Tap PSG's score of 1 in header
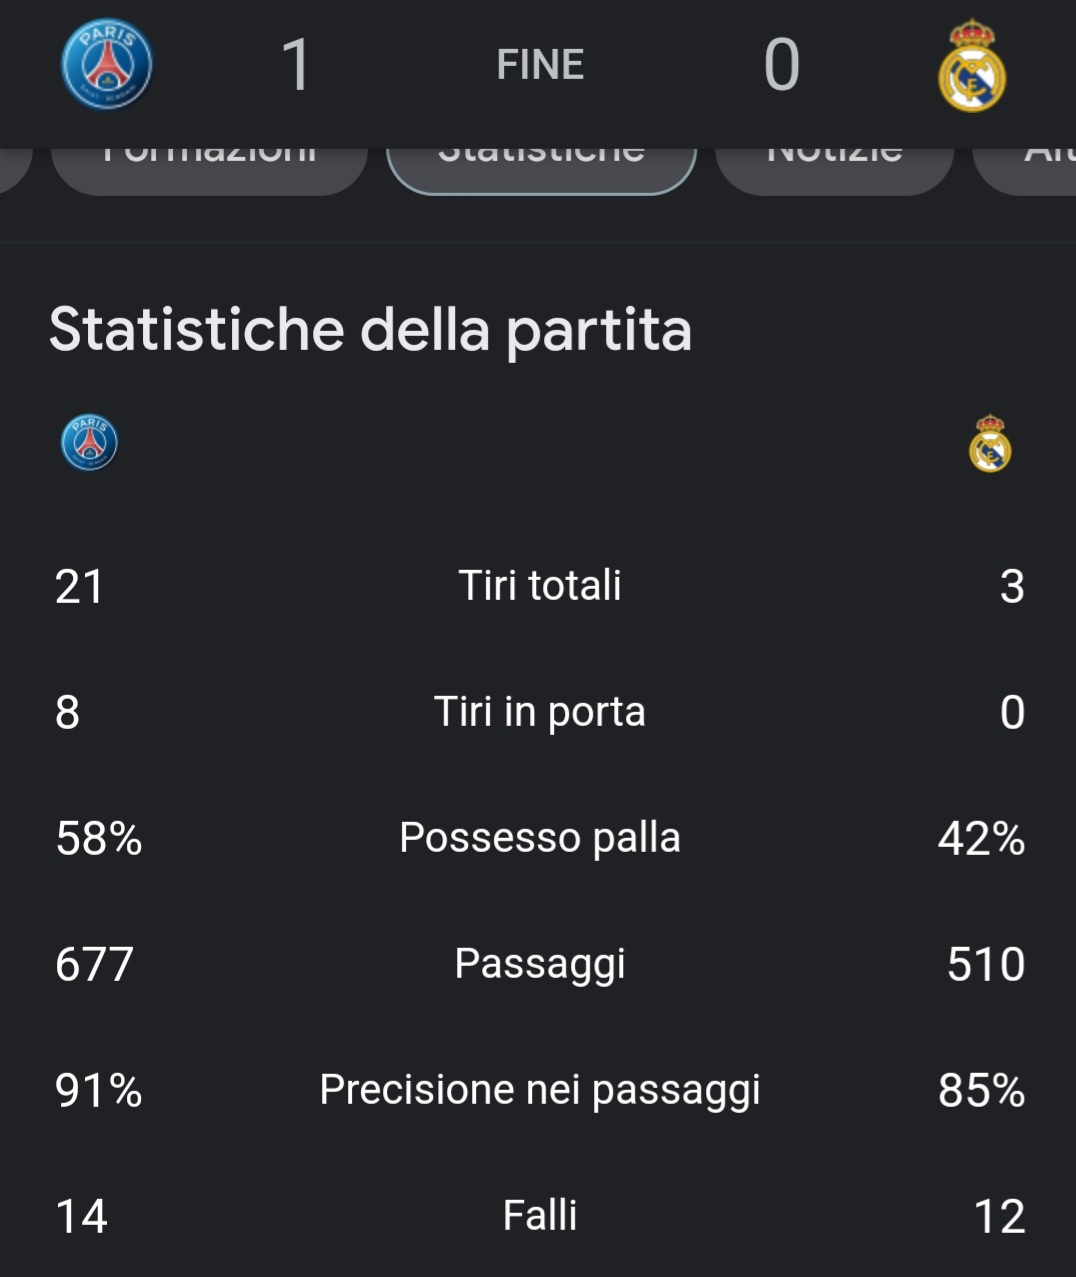The height and width of the screenshot is (1277, 1076). tap(296, 65)
